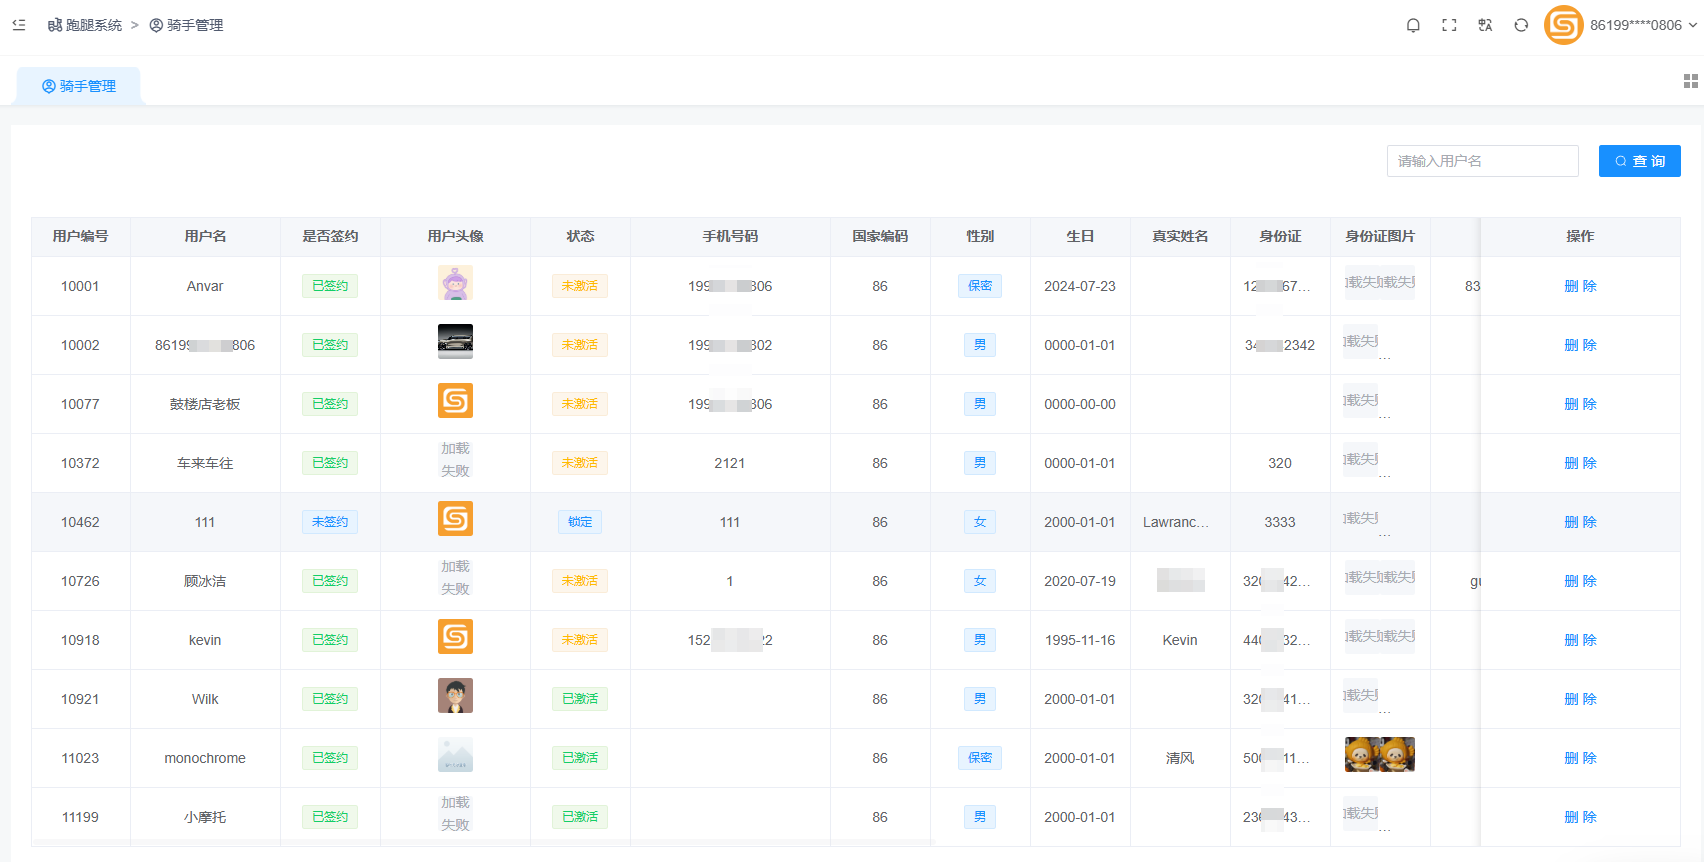Screen dimensions: 1704x862
Task: Click 已激活 status for Wilk
Action: pos(580,699)
